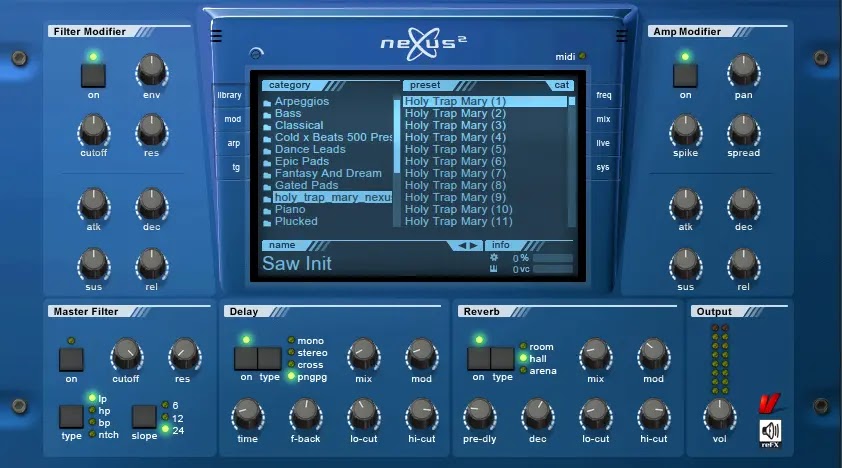Open the Gated Pads category

[x=307, y=185]
